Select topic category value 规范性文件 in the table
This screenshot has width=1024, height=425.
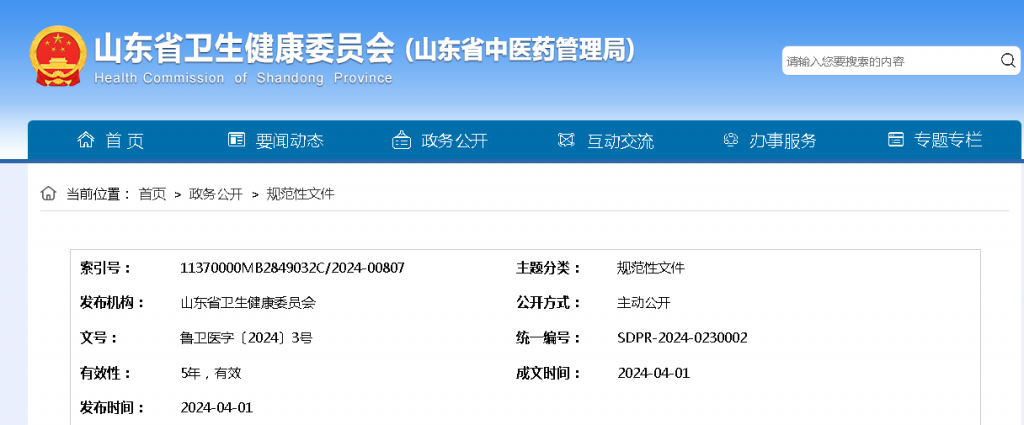(651, 268)
